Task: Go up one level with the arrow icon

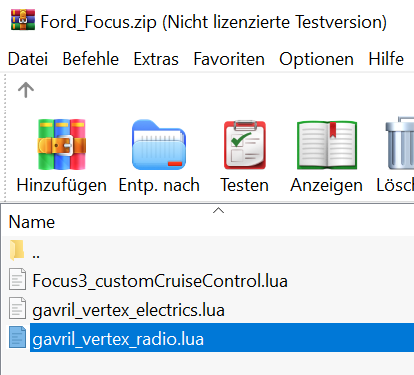Action: point(26,90)
